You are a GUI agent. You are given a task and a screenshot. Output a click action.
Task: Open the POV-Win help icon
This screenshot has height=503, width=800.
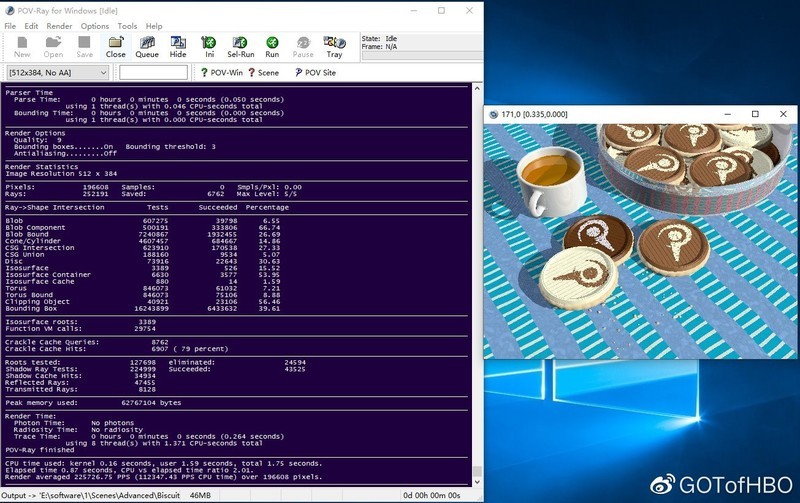(221, 73)
